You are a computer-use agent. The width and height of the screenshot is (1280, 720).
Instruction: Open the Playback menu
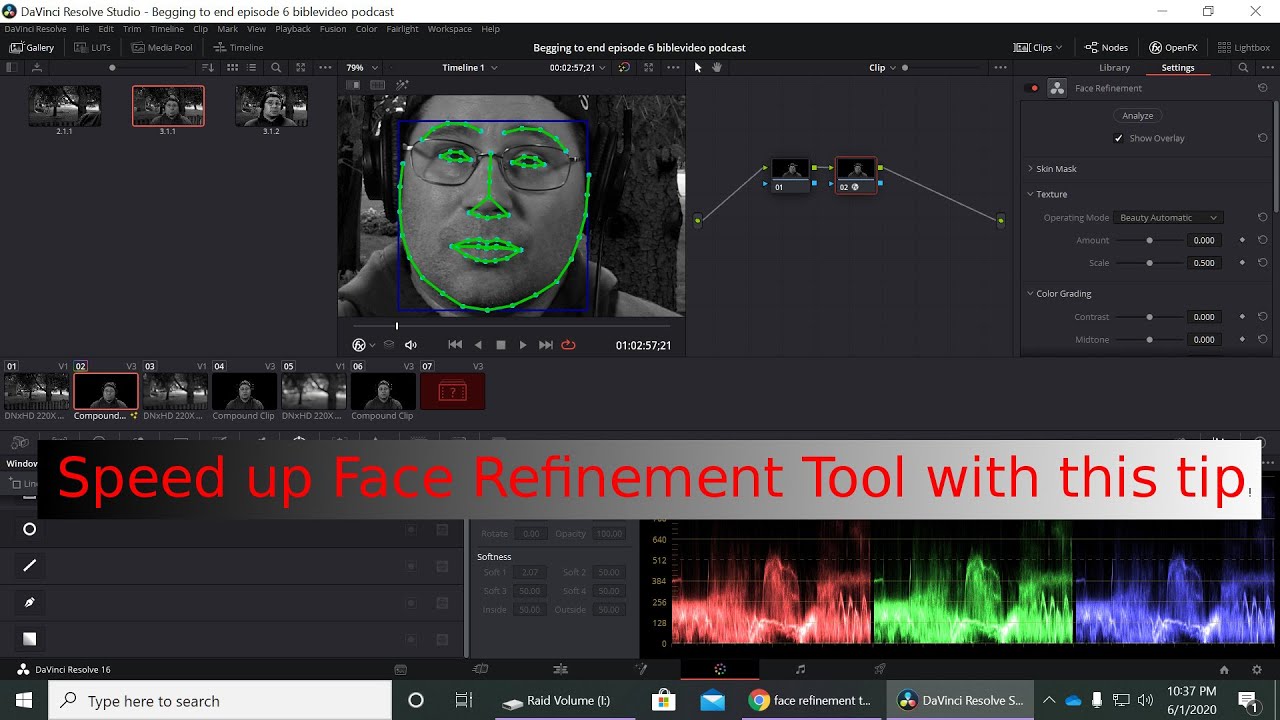(x=293, y=29)
